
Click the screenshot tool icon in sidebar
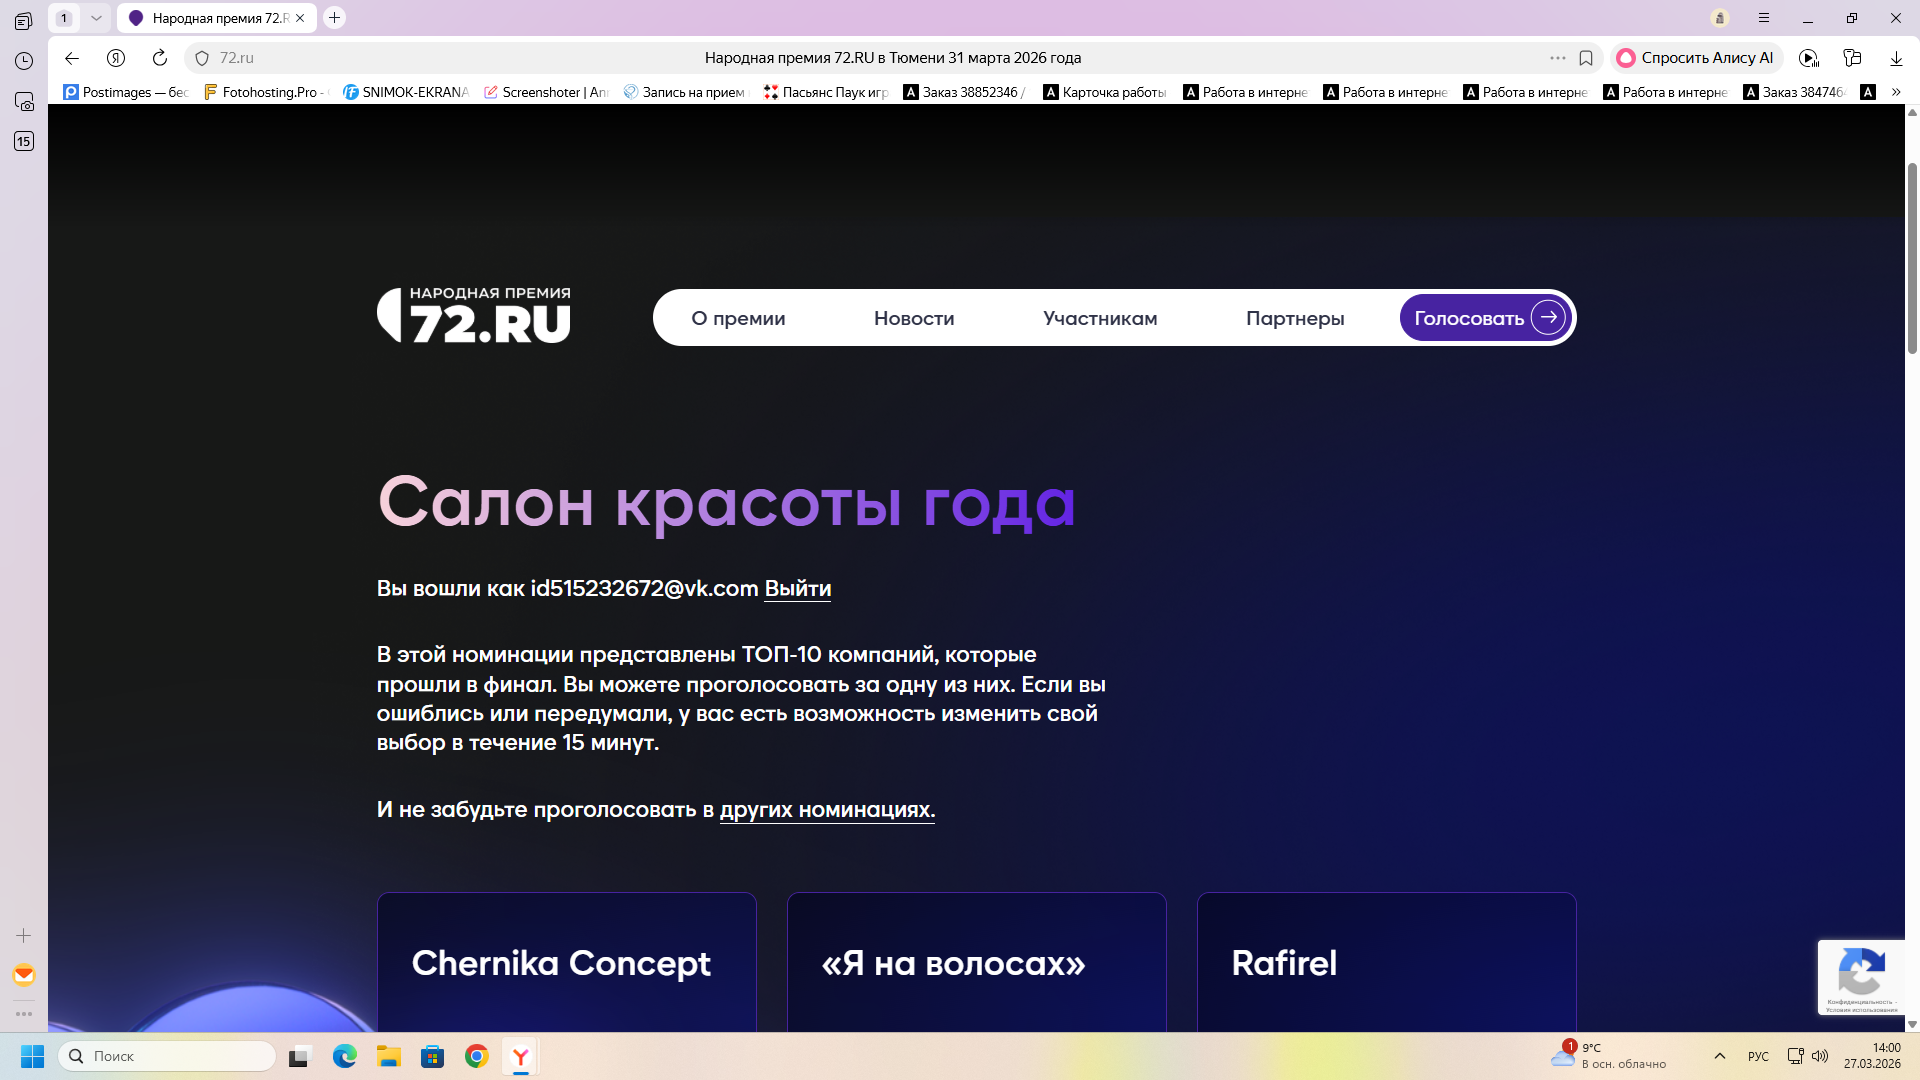point(24,101)
